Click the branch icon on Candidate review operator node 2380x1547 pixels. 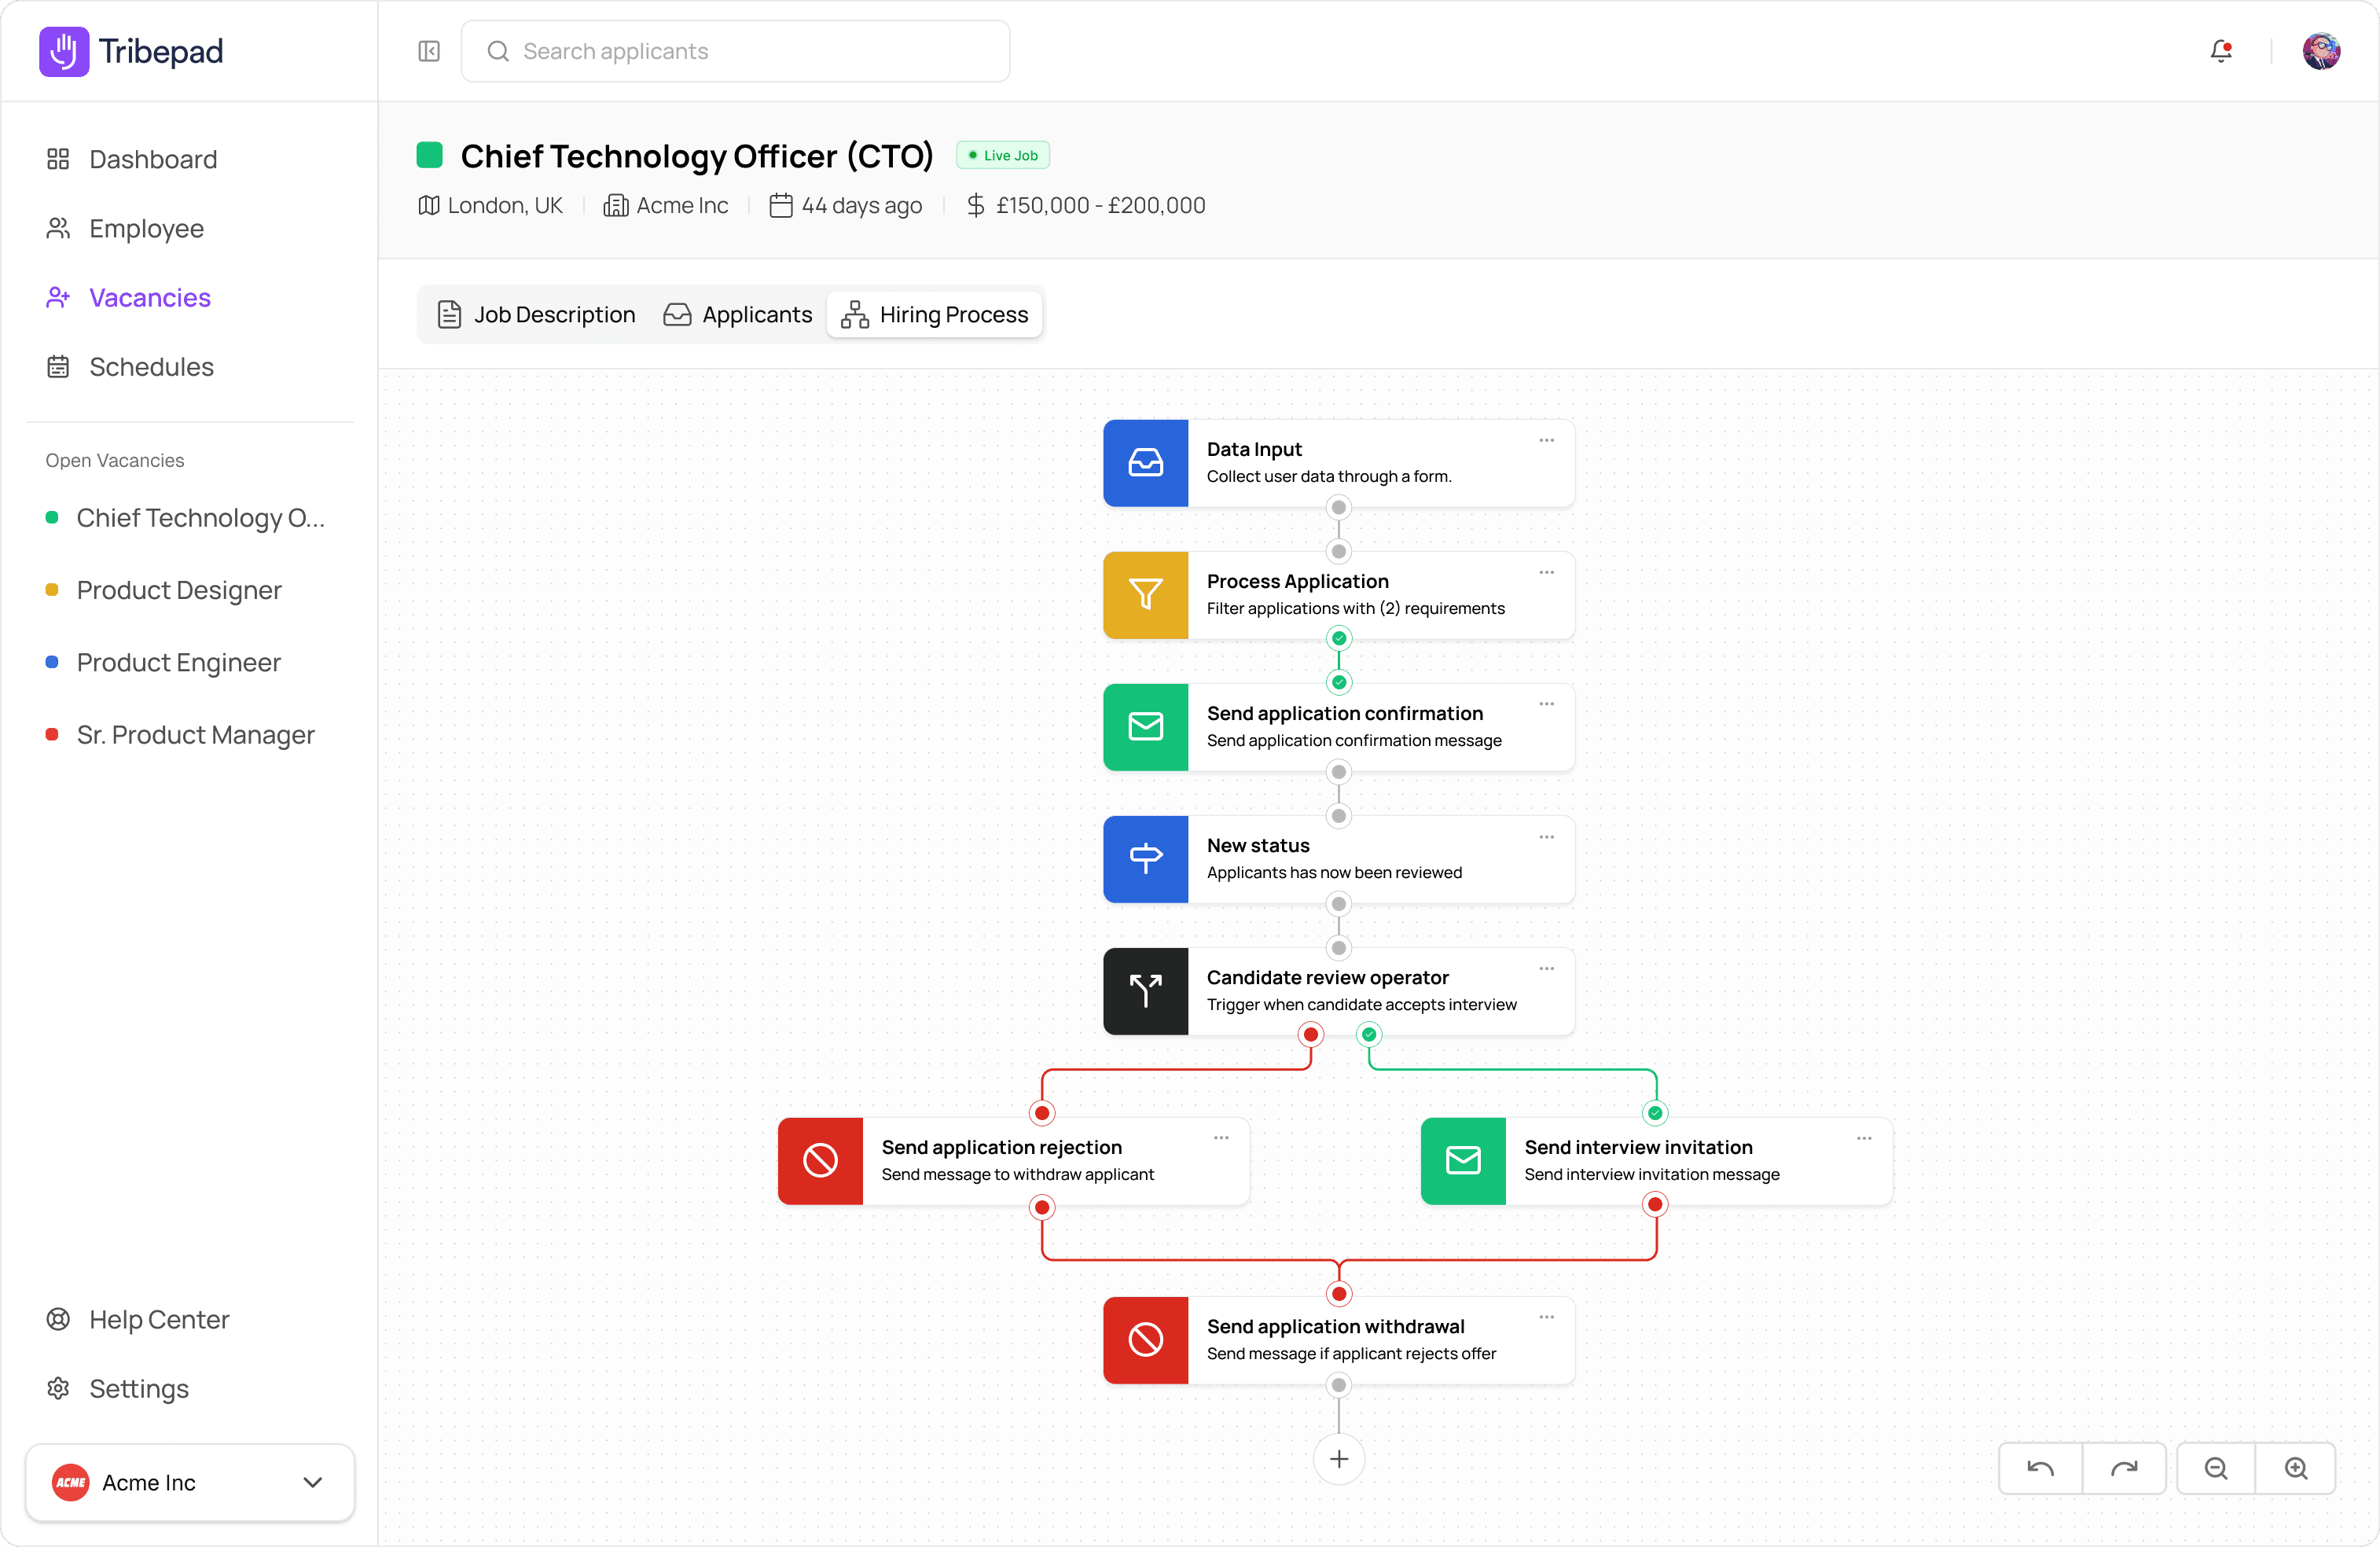pos(1145,991)
